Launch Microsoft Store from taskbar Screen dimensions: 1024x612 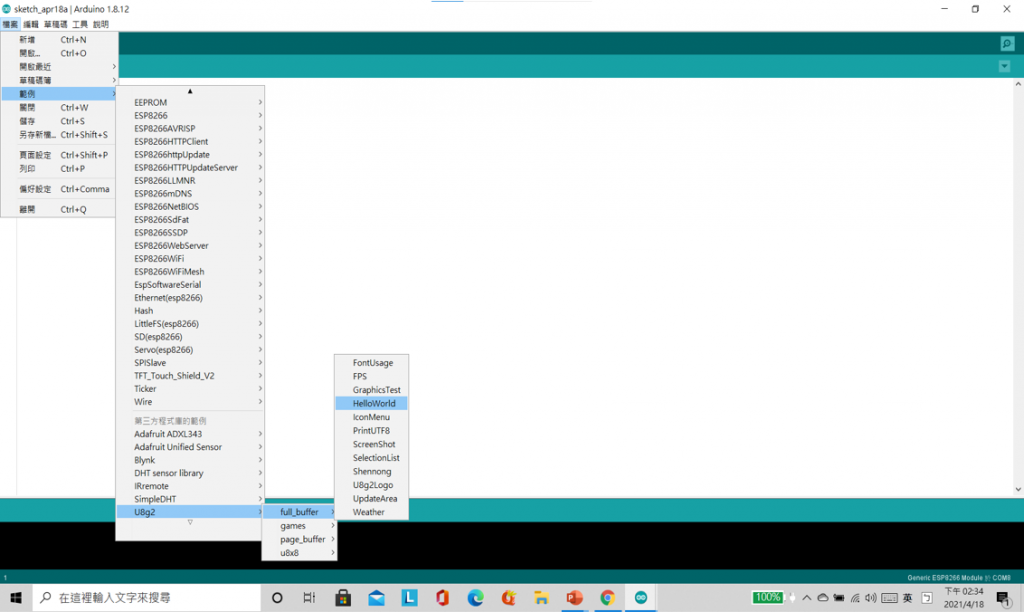click(x=343, y=598)
